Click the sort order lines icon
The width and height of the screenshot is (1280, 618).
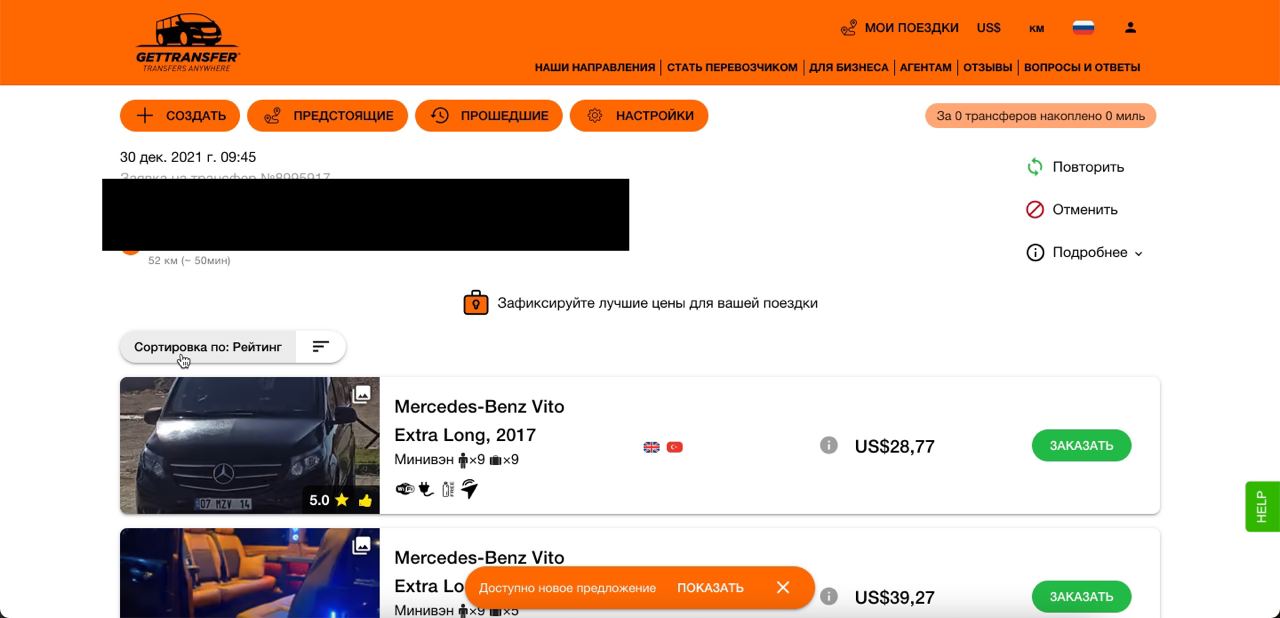320,347
